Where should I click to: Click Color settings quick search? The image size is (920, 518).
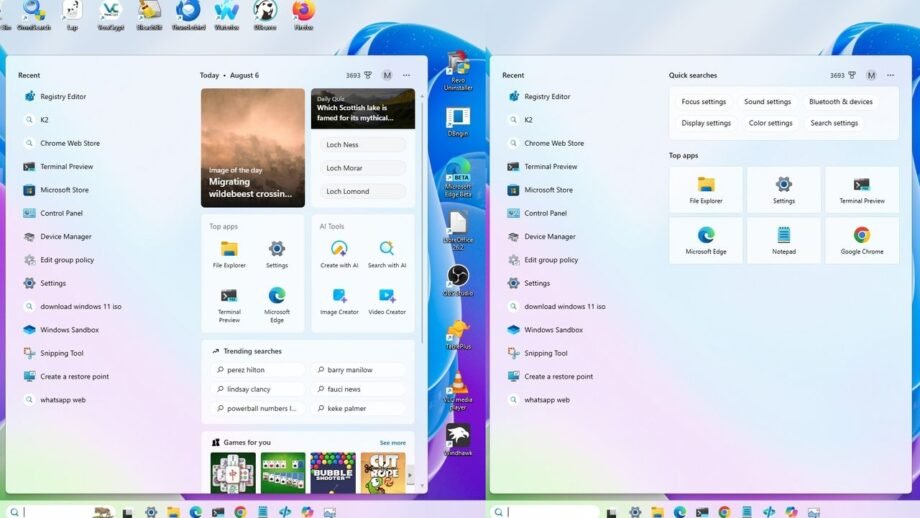click(770, 123)
